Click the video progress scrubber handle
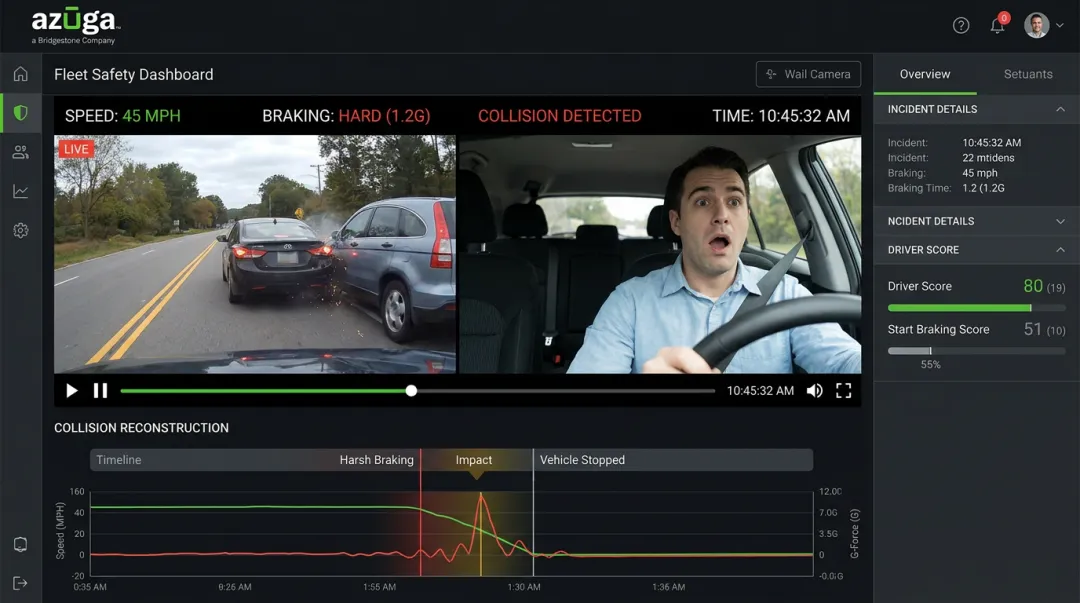Viewport: 1080px width, 603px height. pos(411,391)
